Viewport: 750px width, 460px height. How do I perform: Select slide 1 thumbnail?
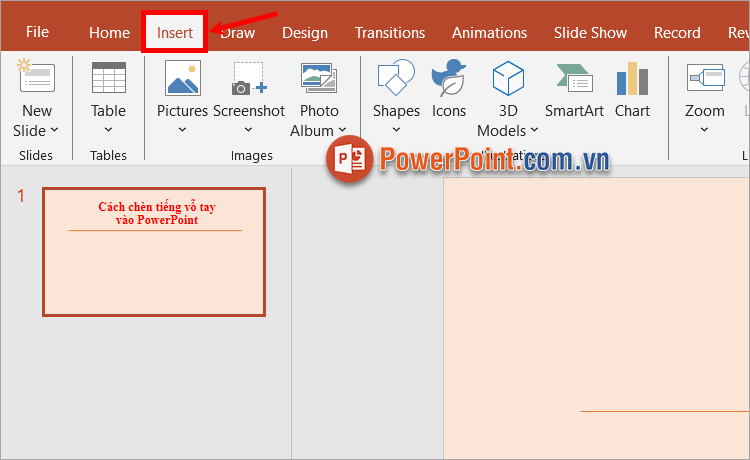click(x=154, y=252)
